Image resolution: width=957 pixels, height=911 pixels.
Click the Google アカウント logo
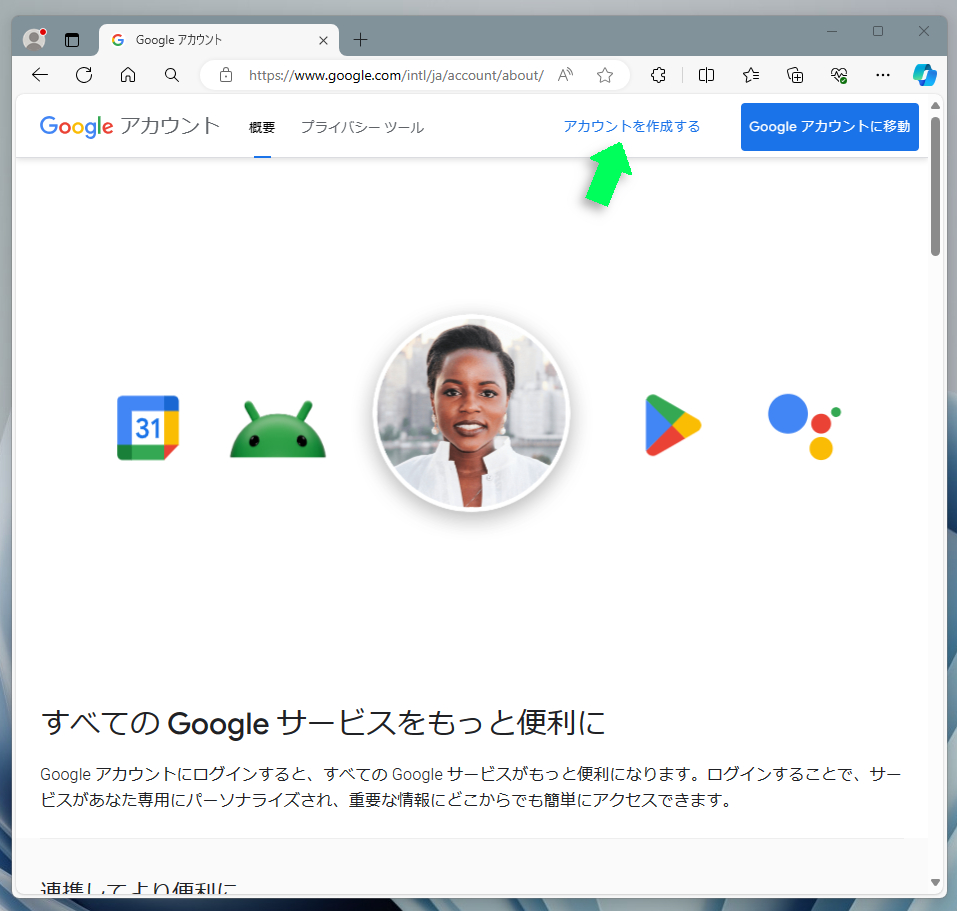129,126
